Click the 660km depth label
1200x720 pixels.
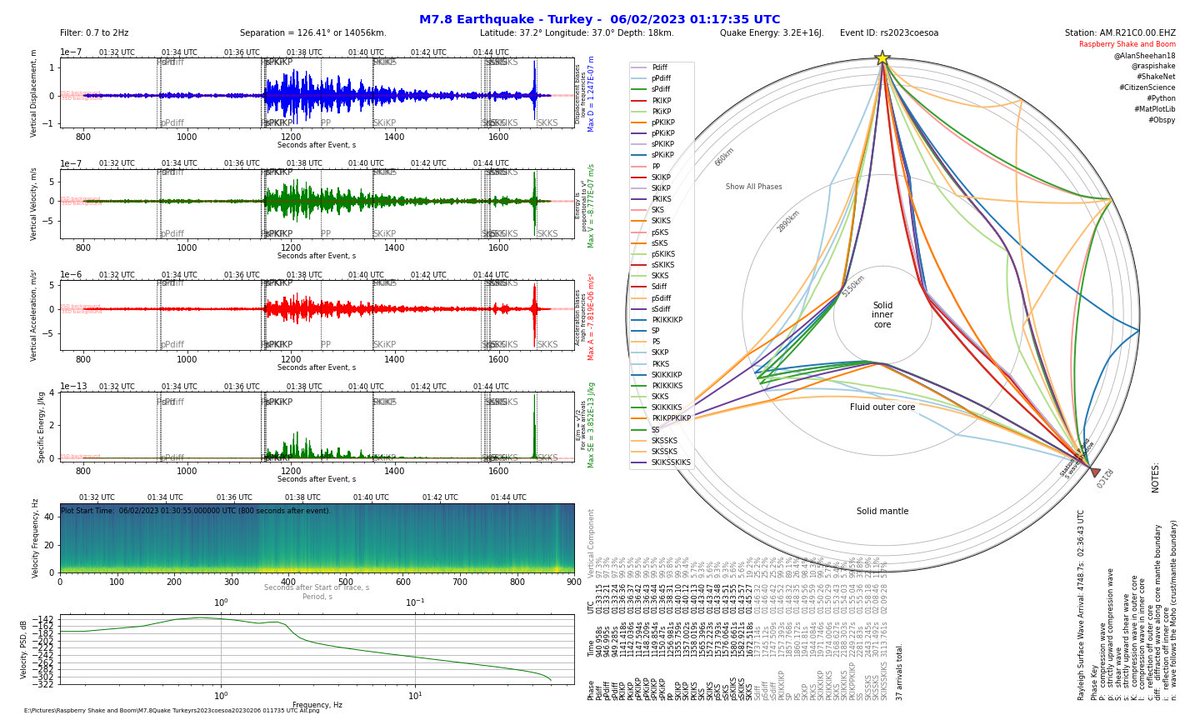click(725, 157)
